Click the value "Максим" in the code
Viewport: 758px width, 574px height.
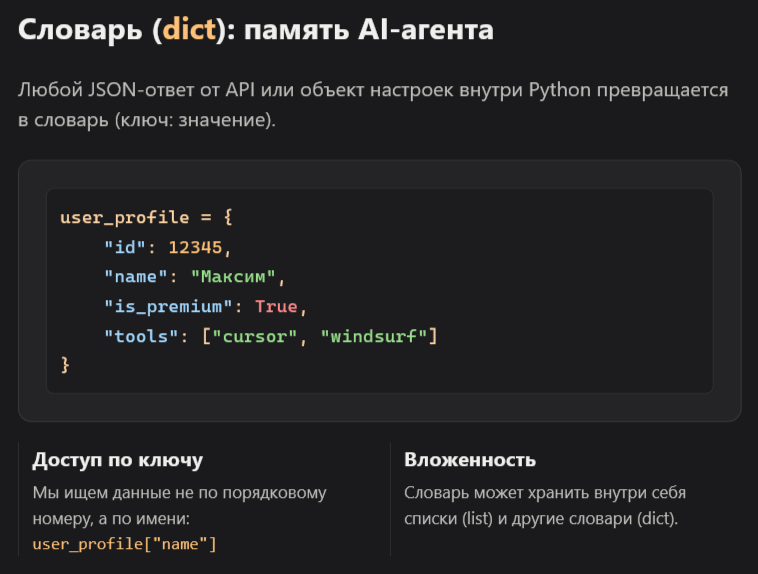[233, 277]
